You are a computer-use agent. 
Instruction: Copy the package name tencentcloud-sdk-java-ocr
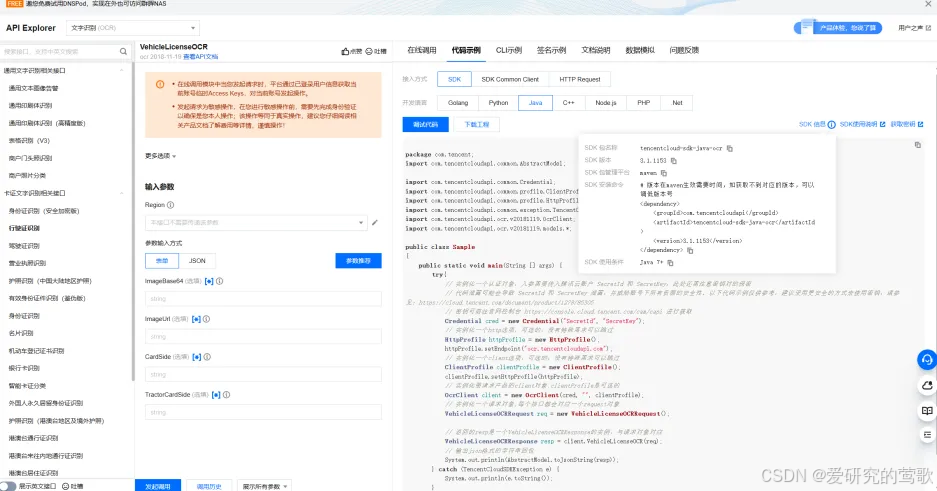click(730, 148)
